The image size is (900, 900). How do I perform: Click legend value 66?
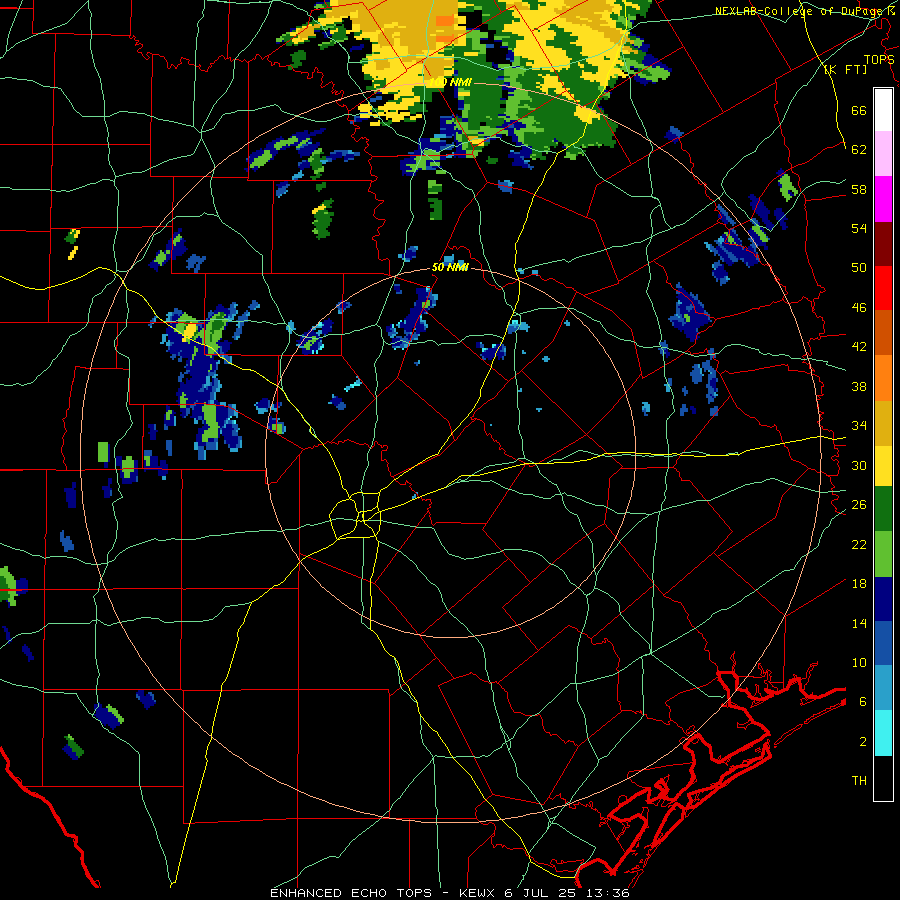point(859,110)
